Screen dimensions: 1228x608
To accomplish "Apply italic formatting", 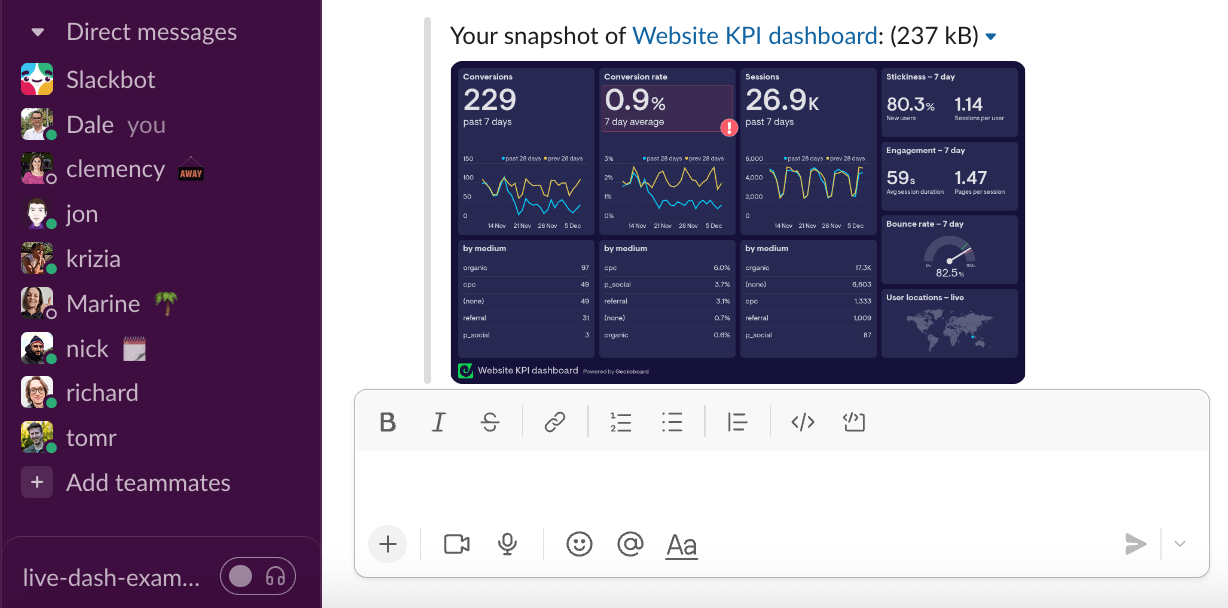I will pos(438,422).
